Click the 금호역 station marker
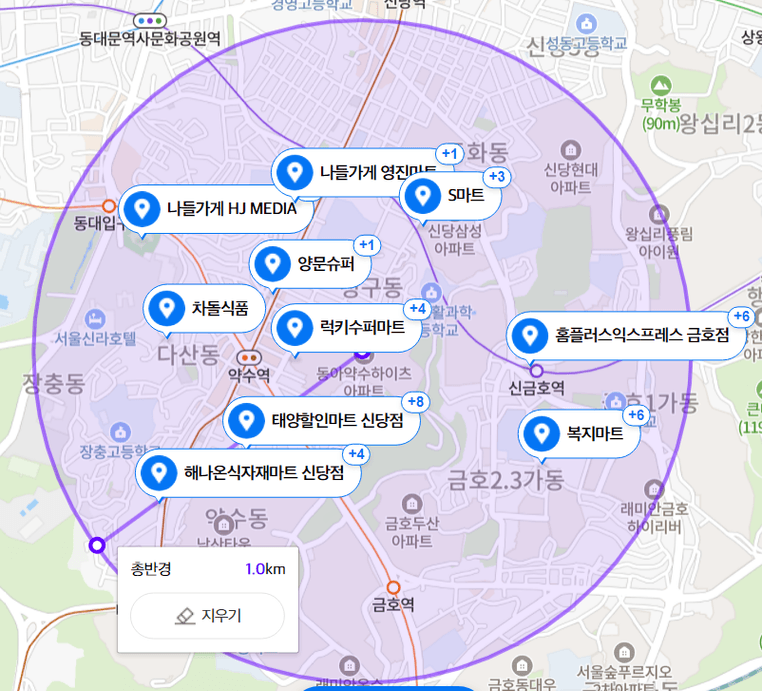 pos(393,587)
